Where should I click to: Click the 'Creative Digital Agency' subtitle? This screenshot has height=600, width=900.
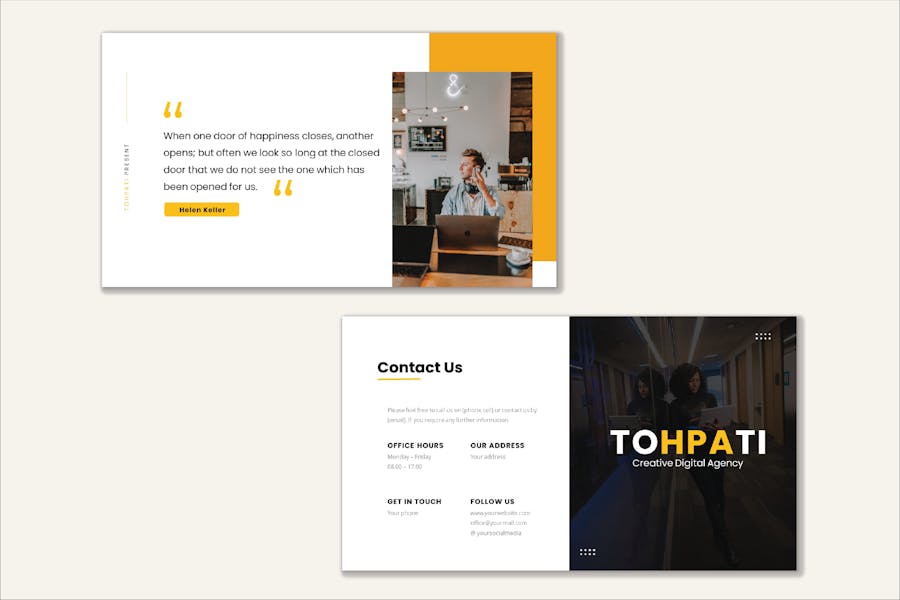coord(688,463)
